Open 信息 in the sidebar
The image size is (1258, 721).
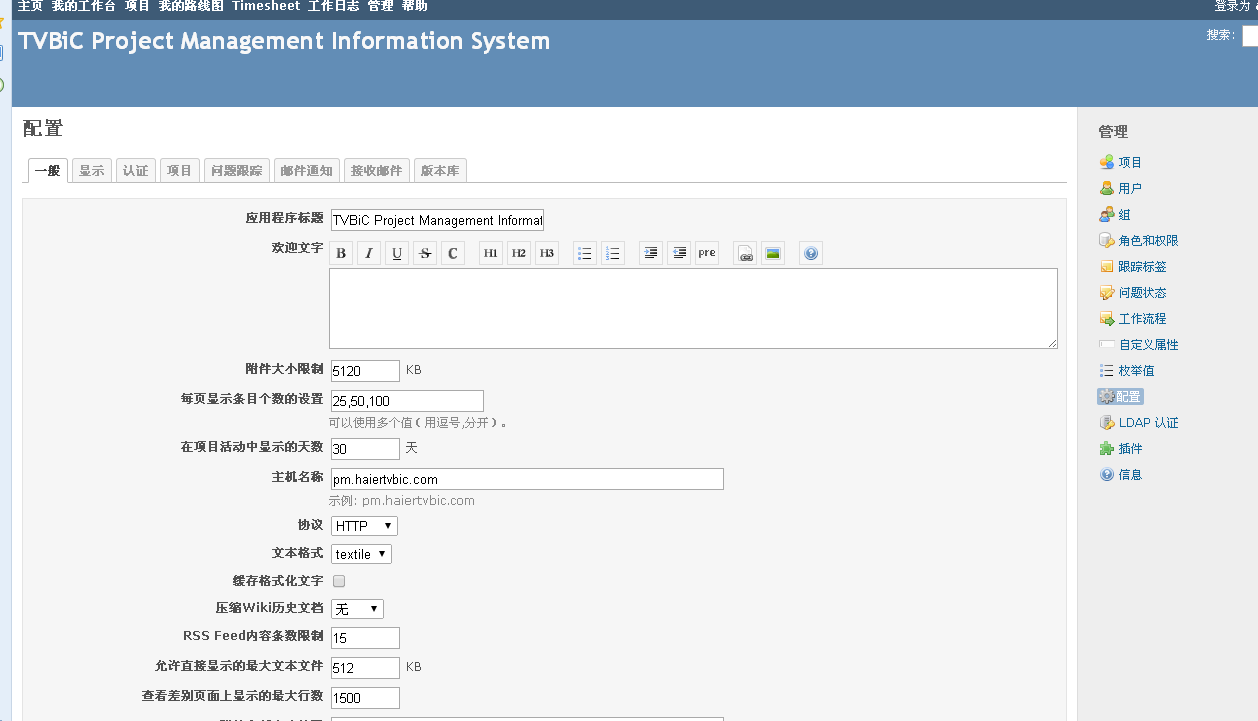[x=1130, y=474]
